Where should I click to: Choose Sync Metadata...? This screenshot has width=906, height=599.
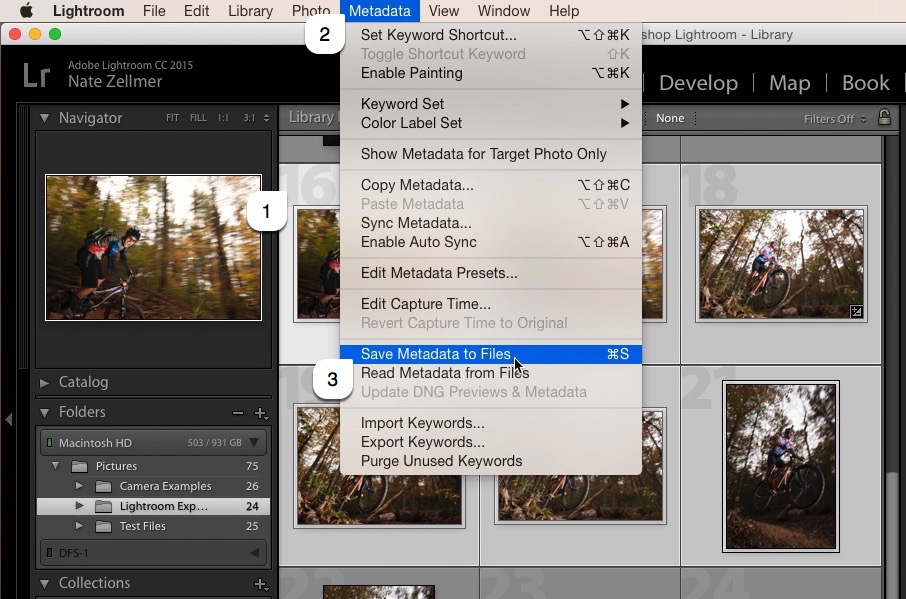491,223
